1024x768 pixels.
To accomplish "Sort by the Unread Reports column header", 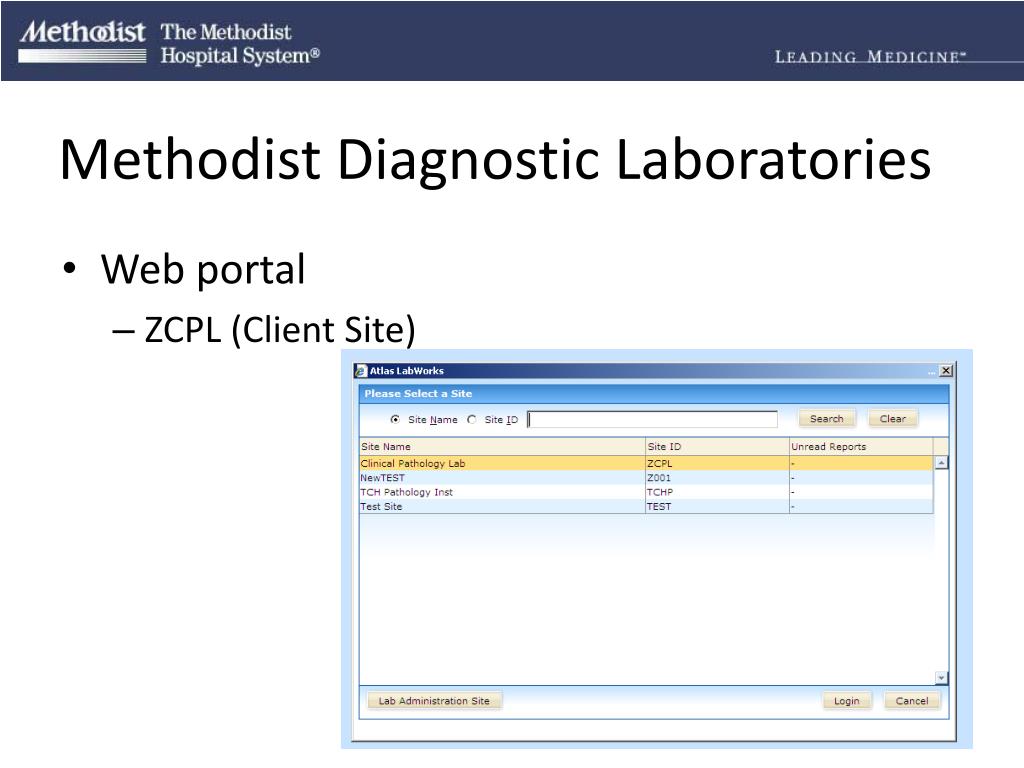I will 861,447.
